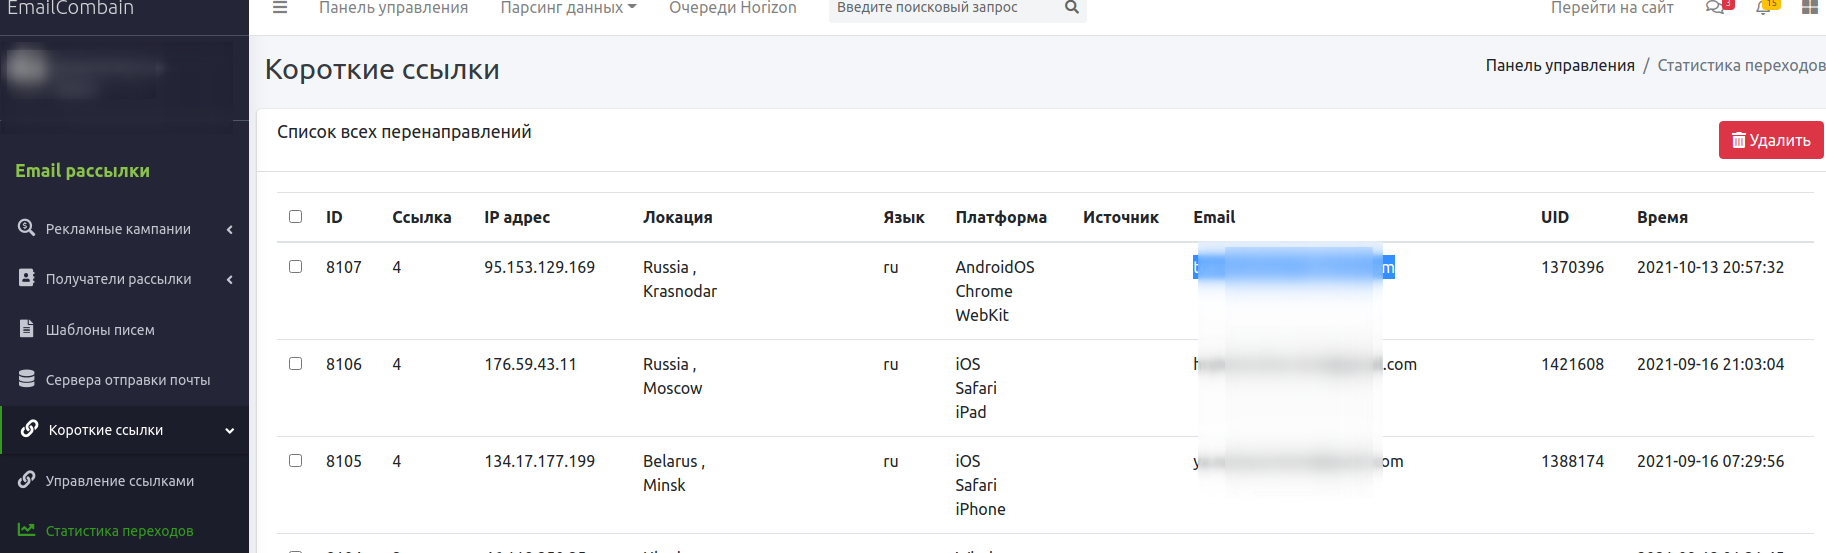Open Статистика переходов in sidebar
The width and height of the screenshot is (1826, 553).
(119, 531)
